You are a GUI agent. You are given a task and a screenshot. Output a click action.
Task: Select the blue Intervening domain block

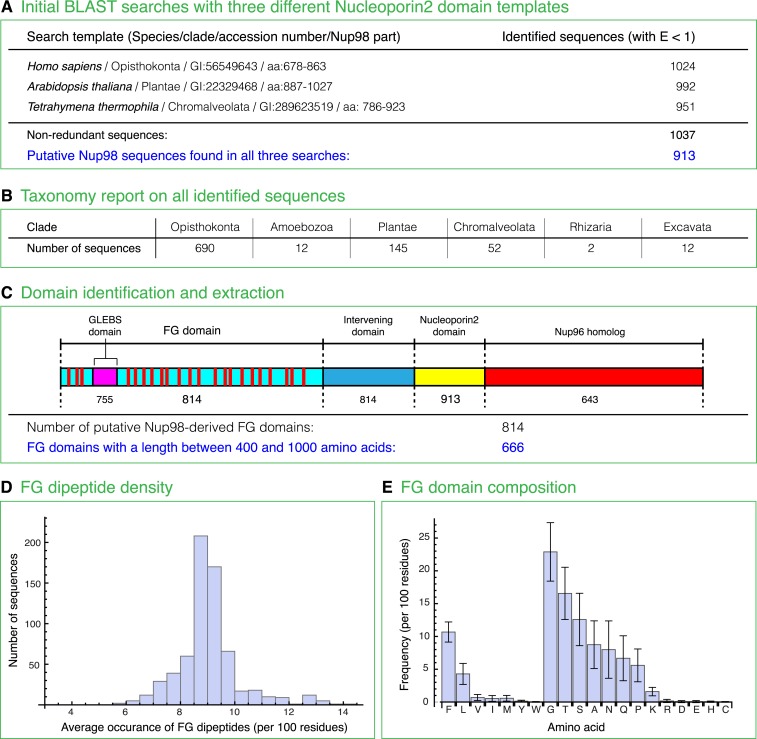coord(368,377)
